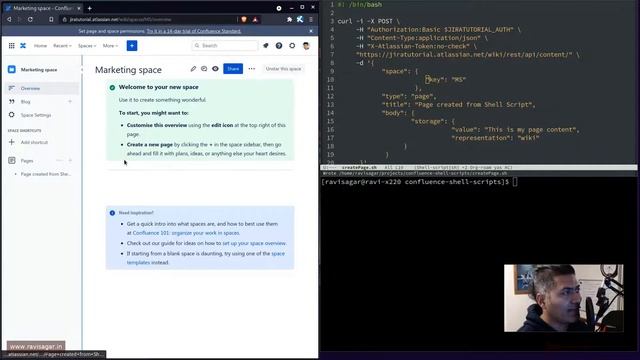Open the Brave shields lion icon
Viewport: 640px width, 360px height.
pyautogui.click(x=244, y=19)
